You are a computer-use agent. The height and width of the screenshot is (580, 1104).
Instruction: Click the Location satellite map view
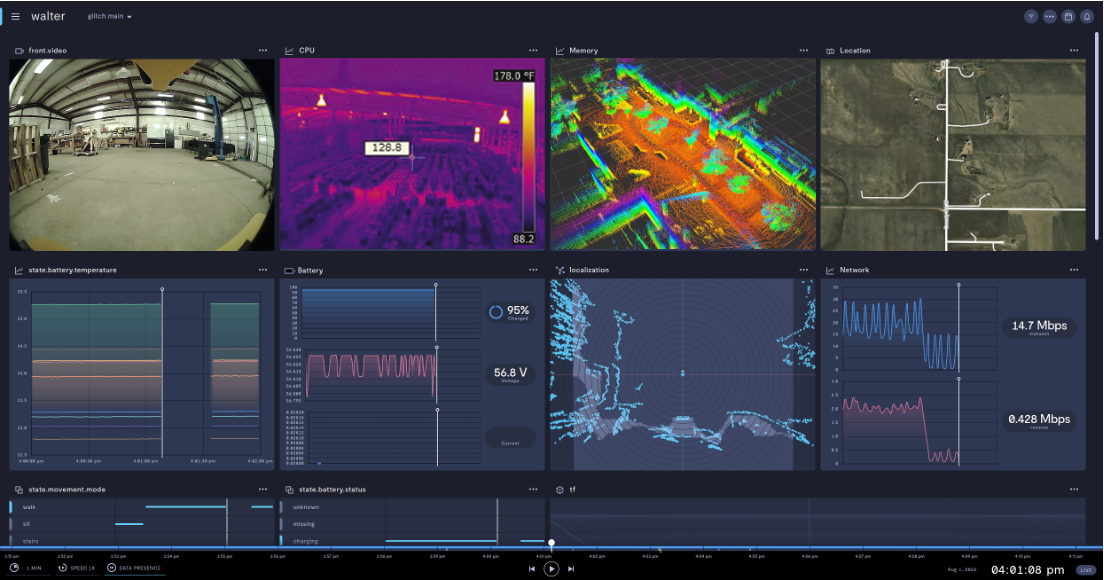pyautogui.click(x=952, y=154)
